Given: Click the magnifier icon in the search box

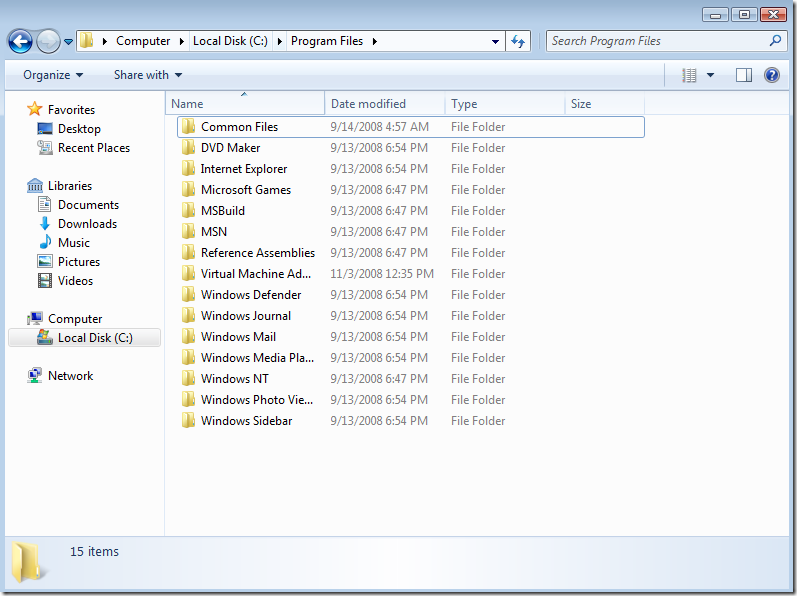Looking at the screenshot, I should click(x=775, y=41).
